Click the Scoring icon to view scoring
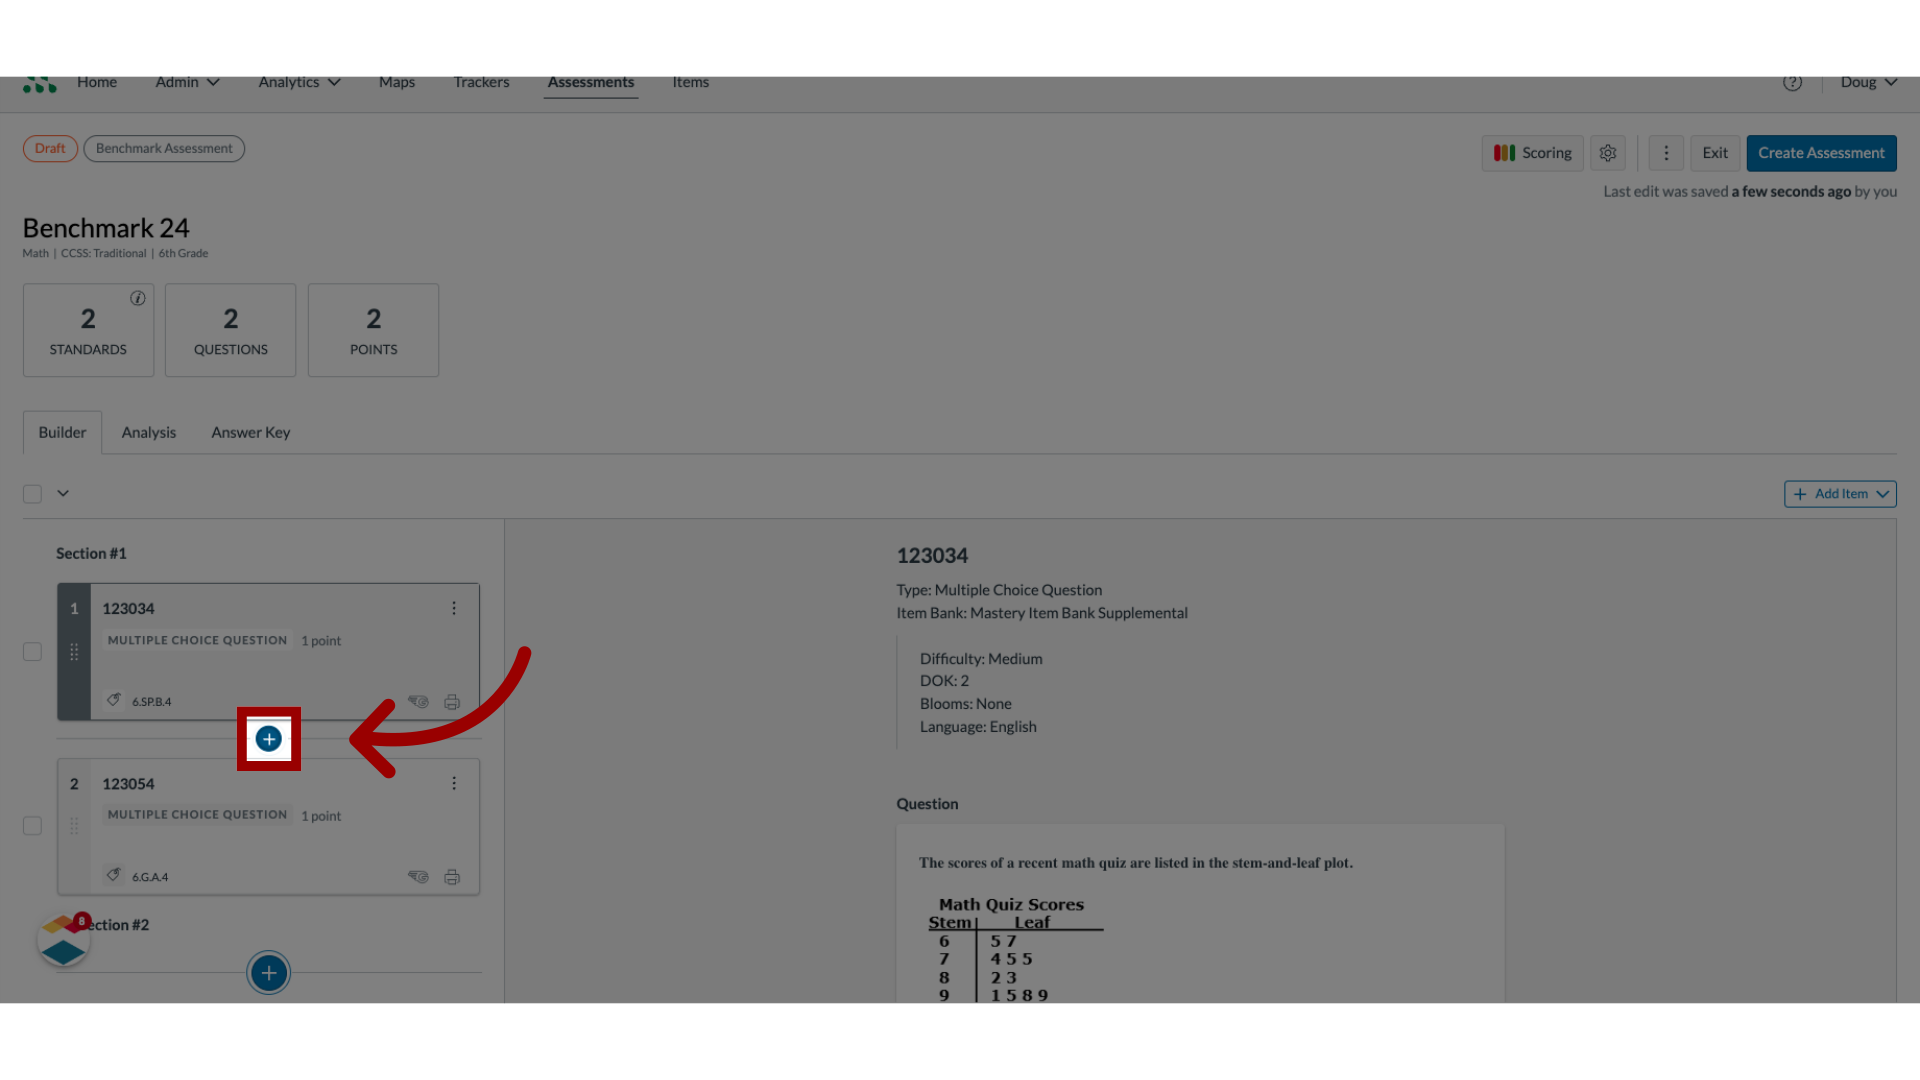This screenshot has height=1080, width=1920. click(1532, 152)
